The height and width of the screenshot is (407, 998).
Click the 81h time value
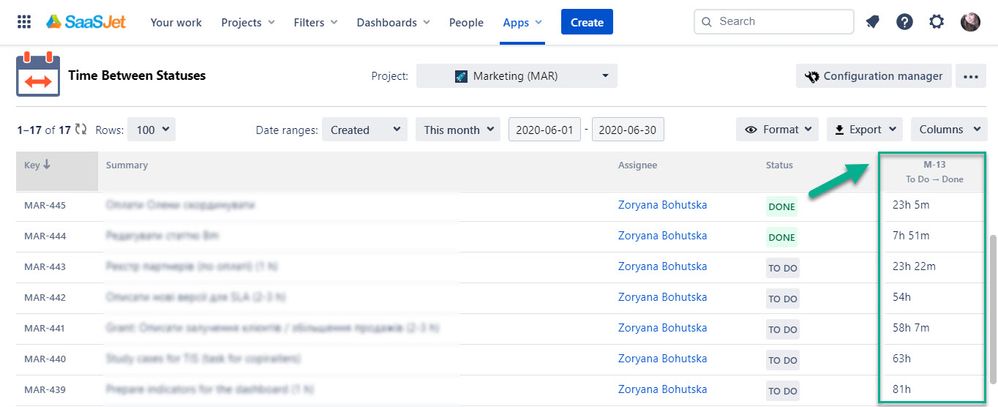tap(902, 389)
